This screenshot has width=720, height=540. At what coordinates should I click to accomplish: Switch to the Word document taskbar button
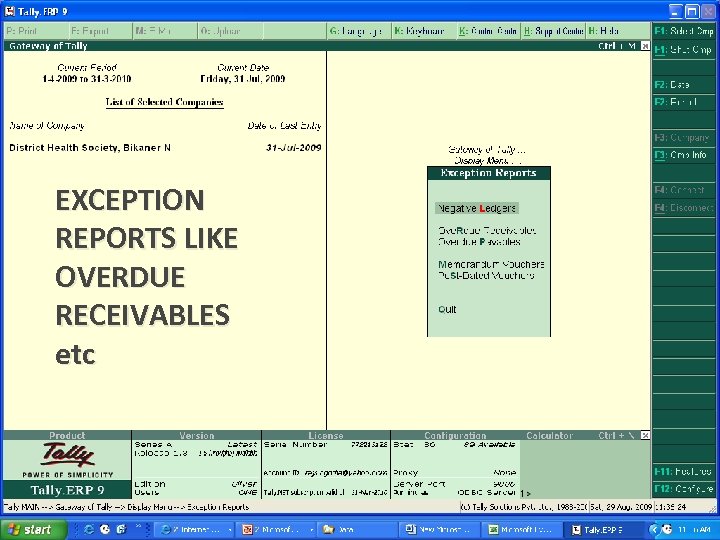point(441,530)
